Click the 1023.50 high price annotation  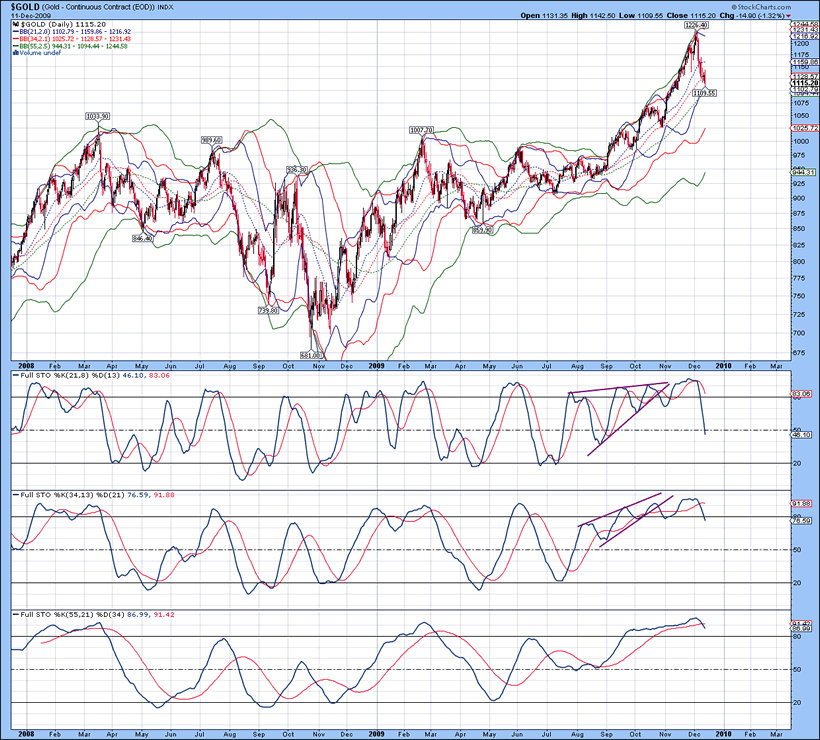98,116
